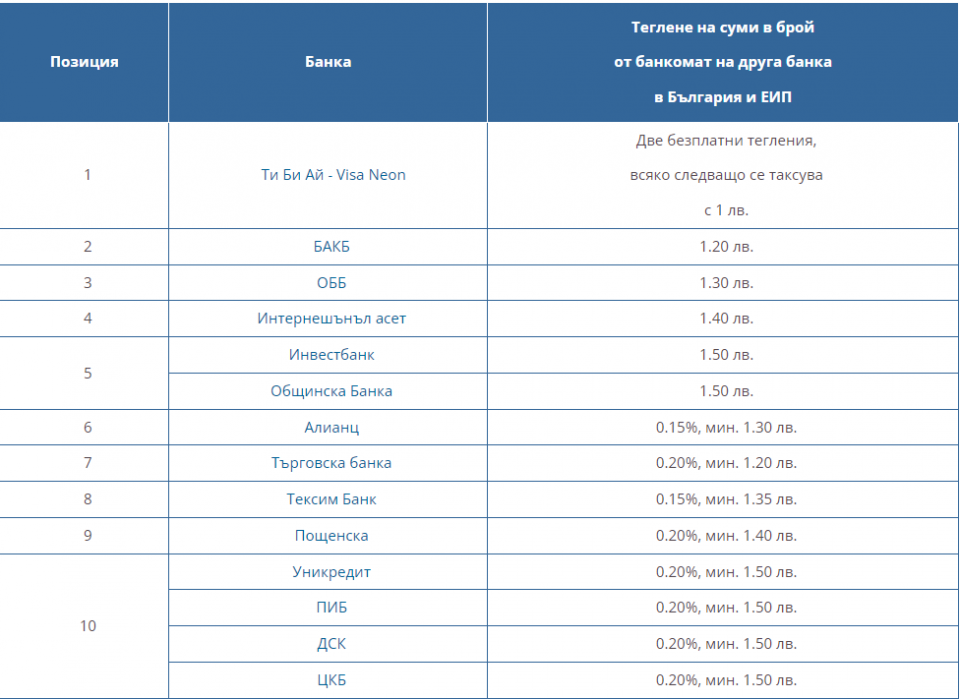Click the Банка column header
960x699 pixels.
coord(328,62)
